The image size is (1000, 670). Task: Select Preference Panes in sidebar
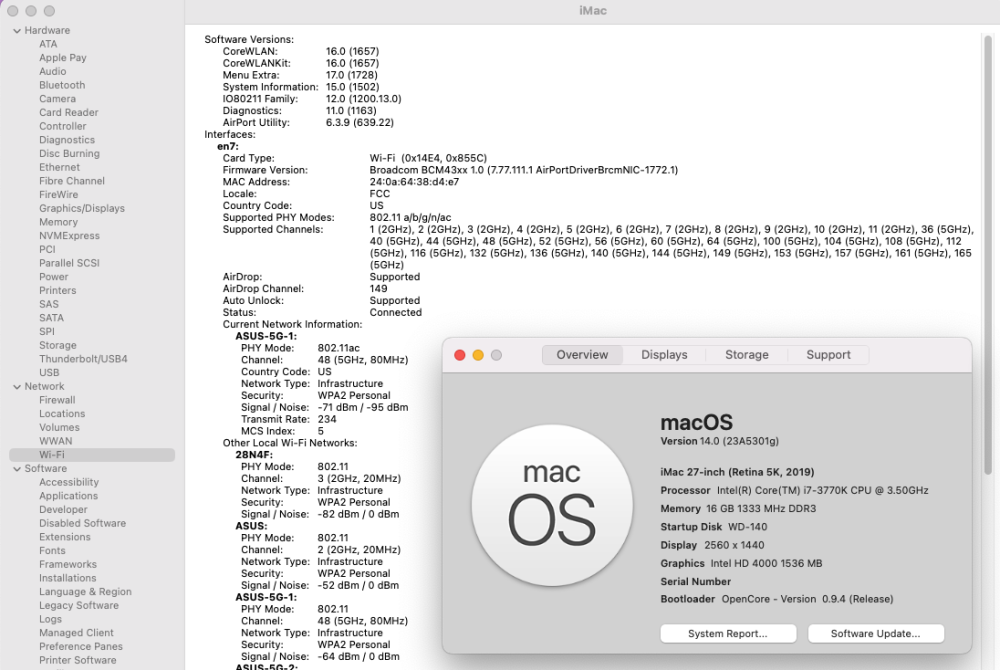80,647
